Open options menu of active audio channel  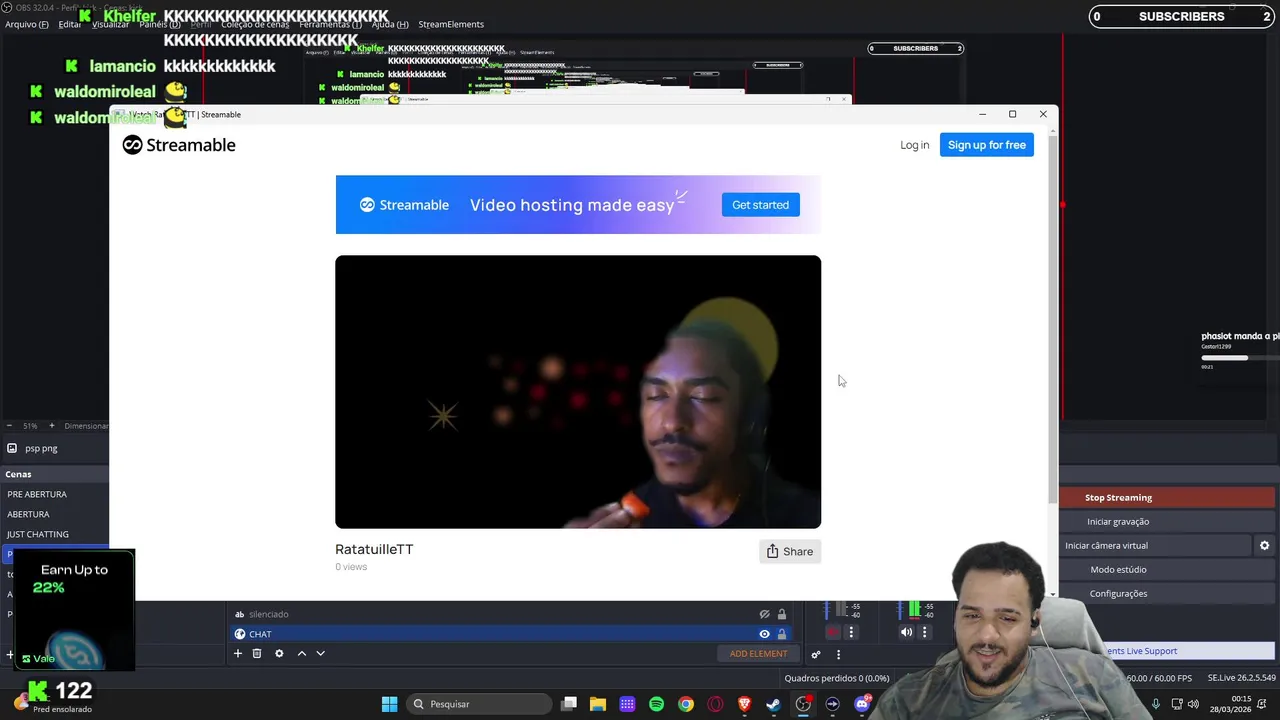point(924,632)
